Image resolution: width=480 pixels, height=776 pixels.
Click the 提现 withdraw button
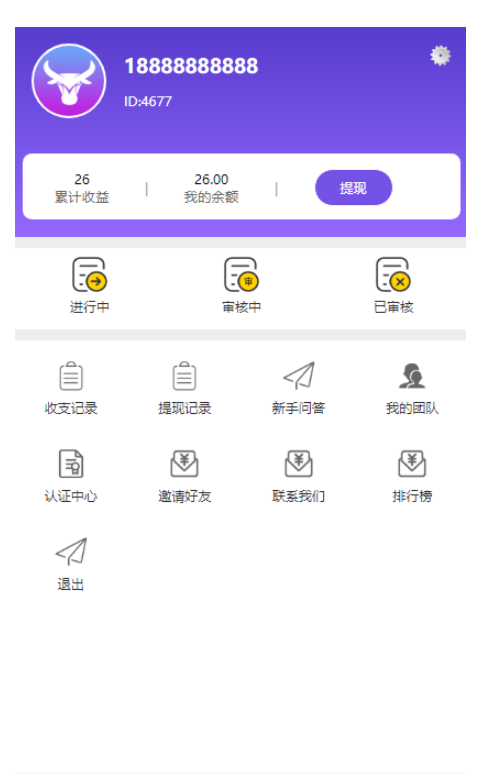pyautogui.click(x=353, y=188)
